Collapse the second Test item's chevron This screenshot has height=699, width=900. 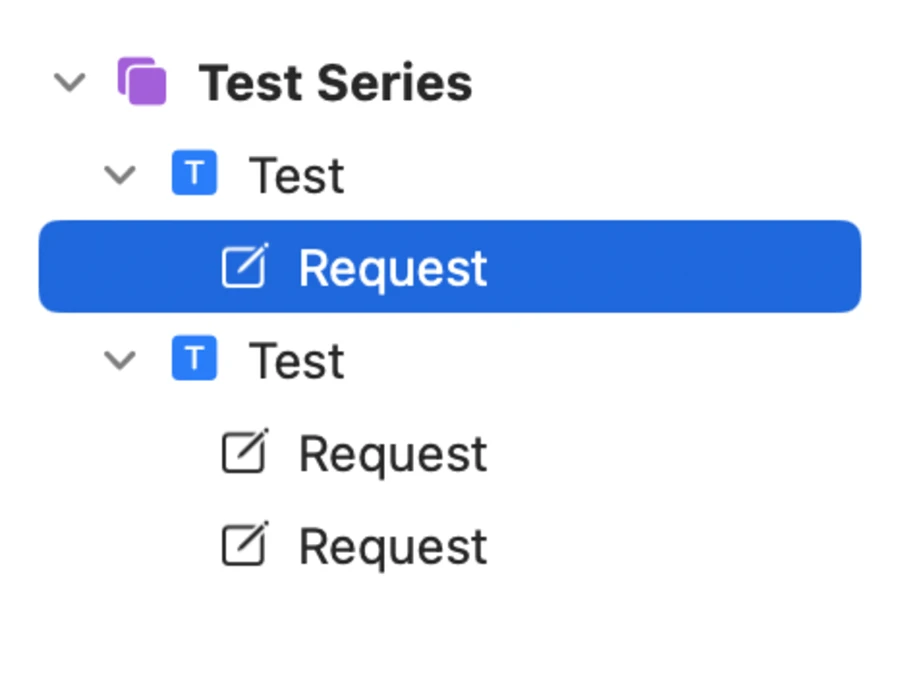(x=120, y=360)
